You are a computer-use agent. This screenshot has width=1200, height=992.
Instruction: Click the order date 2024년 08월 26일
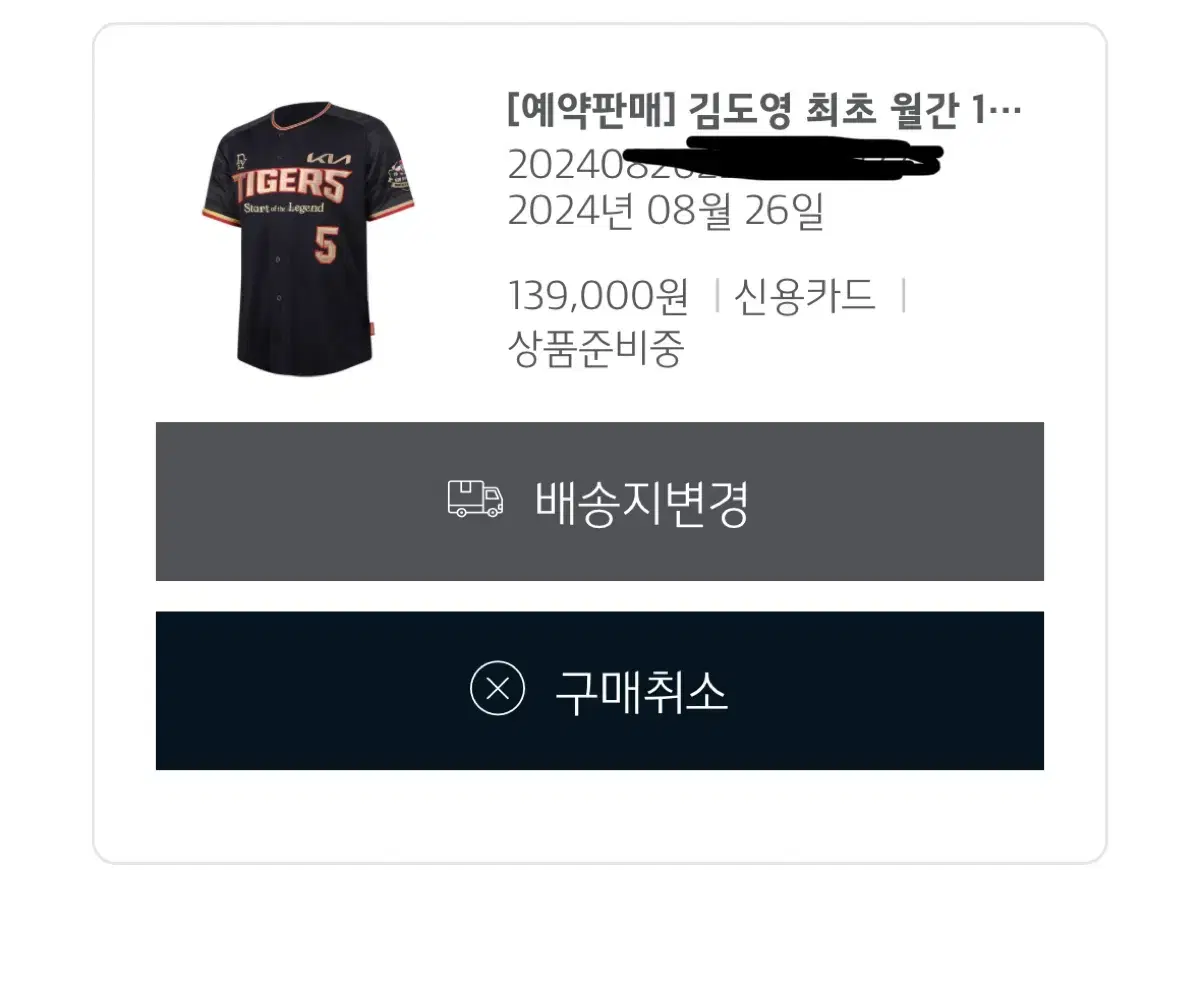point(666,211)
